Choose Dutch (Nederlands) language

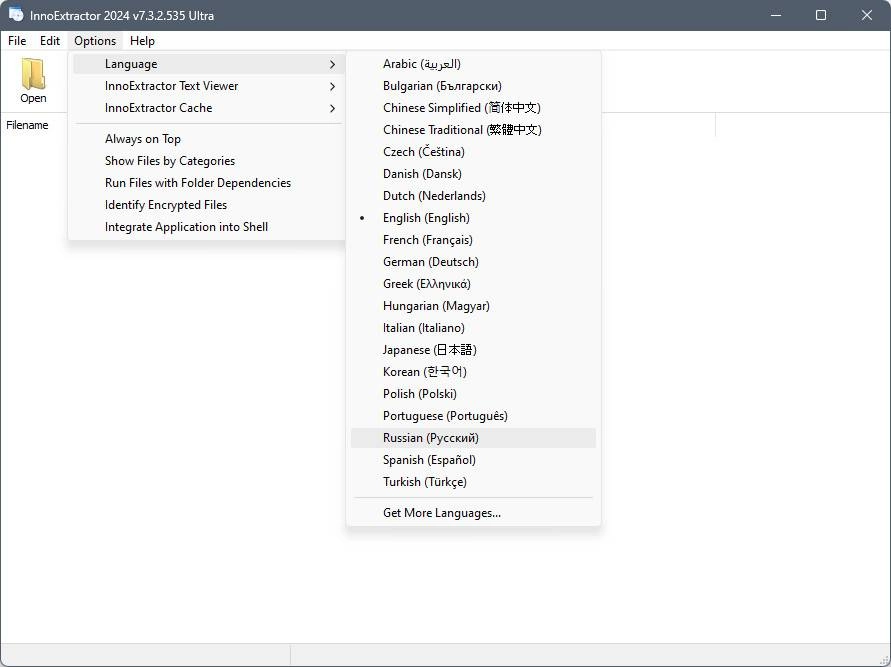click(473, 196)
